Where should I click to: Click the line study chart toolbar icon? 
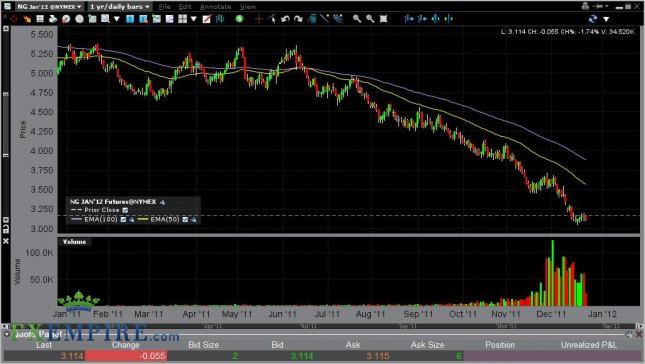[169, 19]
